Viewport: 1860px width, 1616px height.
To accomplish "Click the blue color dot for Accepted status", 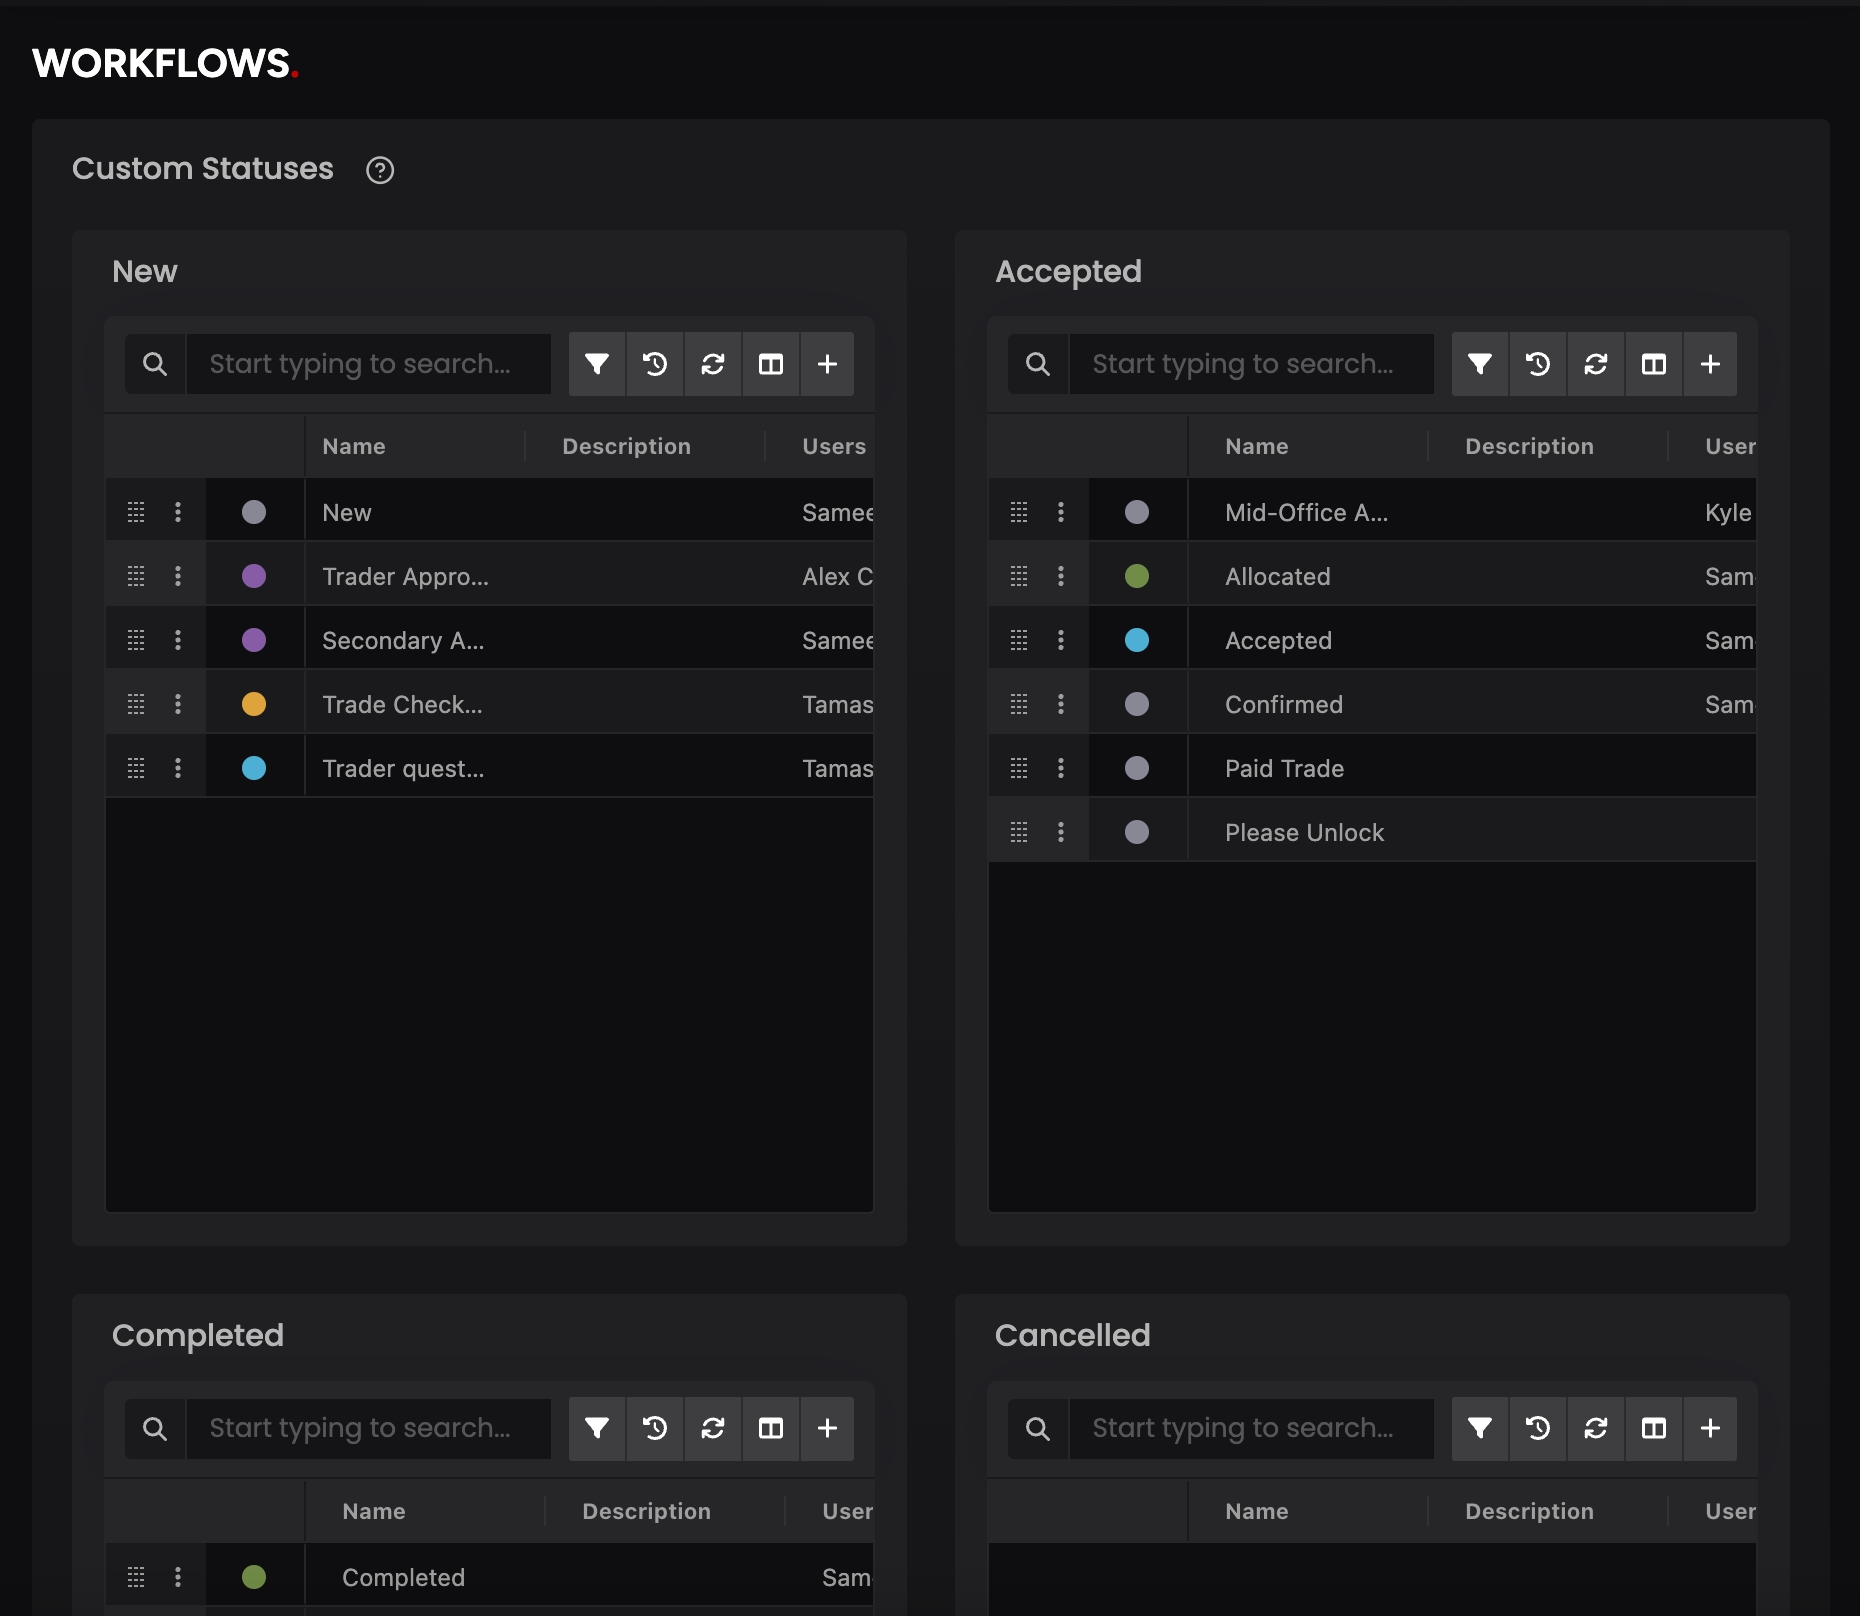I will [x=1137, y=640].
